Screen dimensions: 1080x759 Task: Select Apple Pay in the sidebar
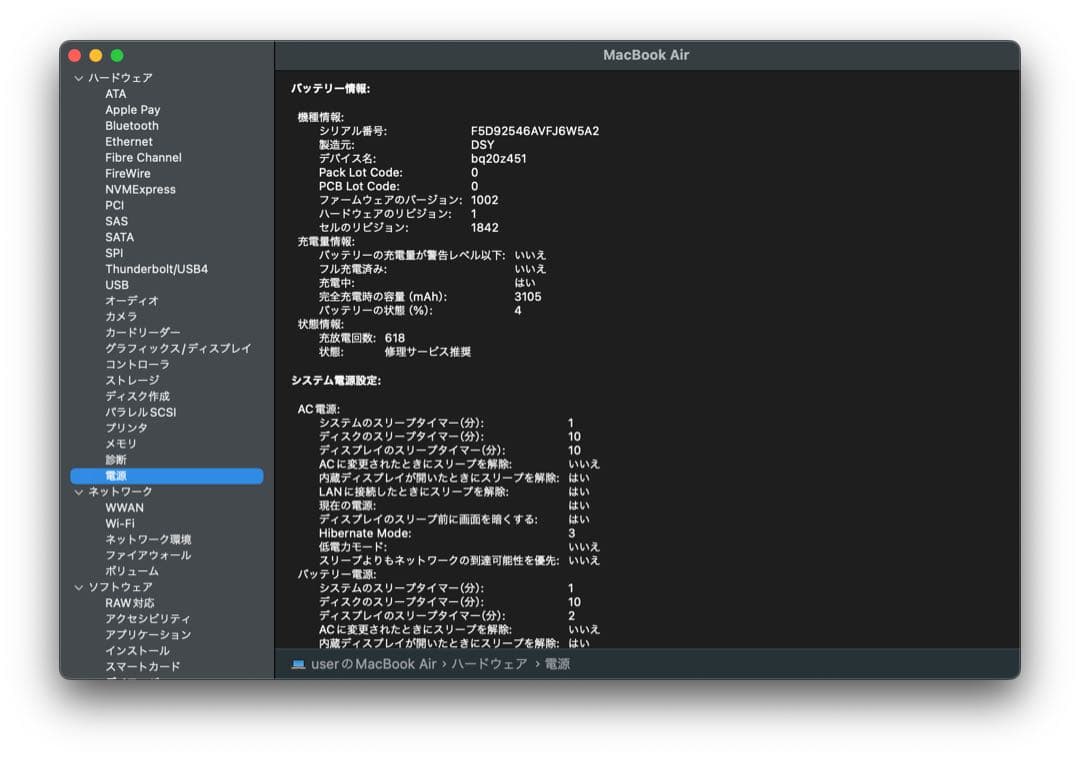[132, 109]
